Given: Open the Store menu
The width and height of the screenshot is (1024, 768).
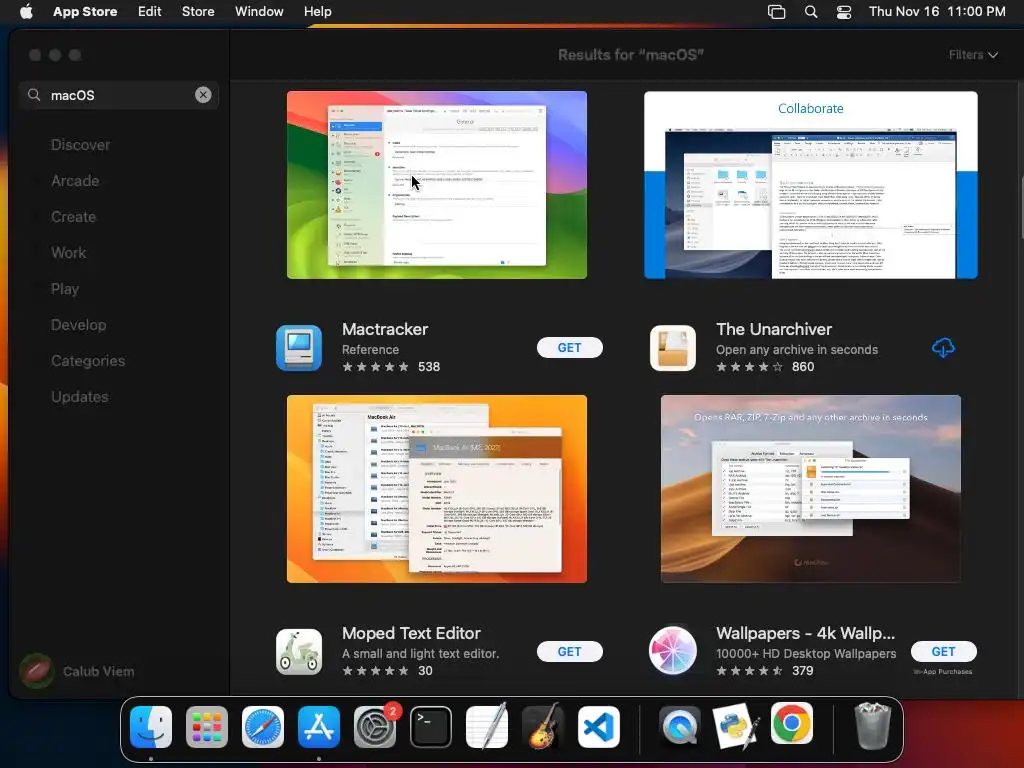Looking at the screenshot, I should point(198,11).
